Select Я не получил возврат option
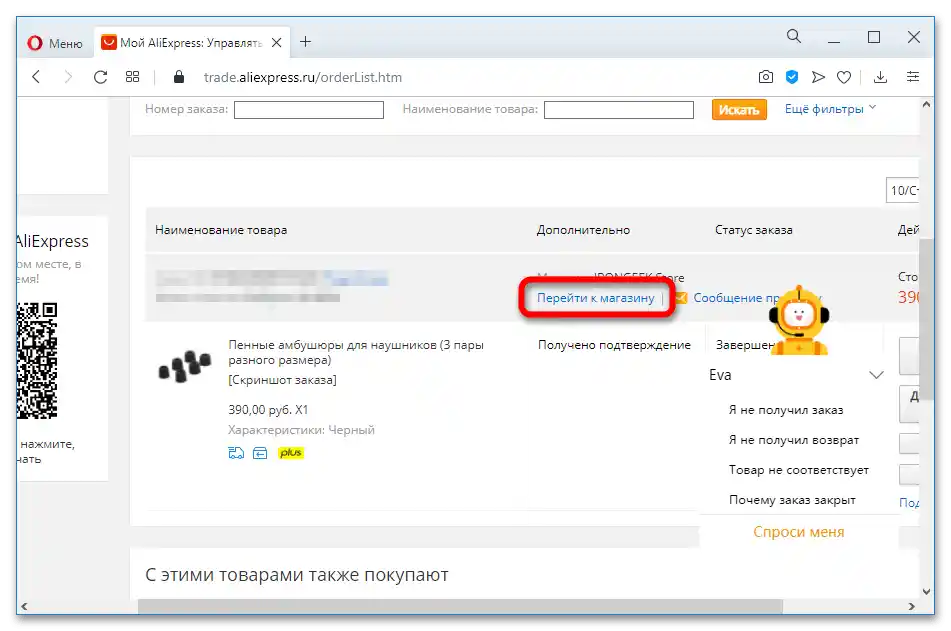Image resolution: width=951 pixels, height=631 pixels. 793,440
